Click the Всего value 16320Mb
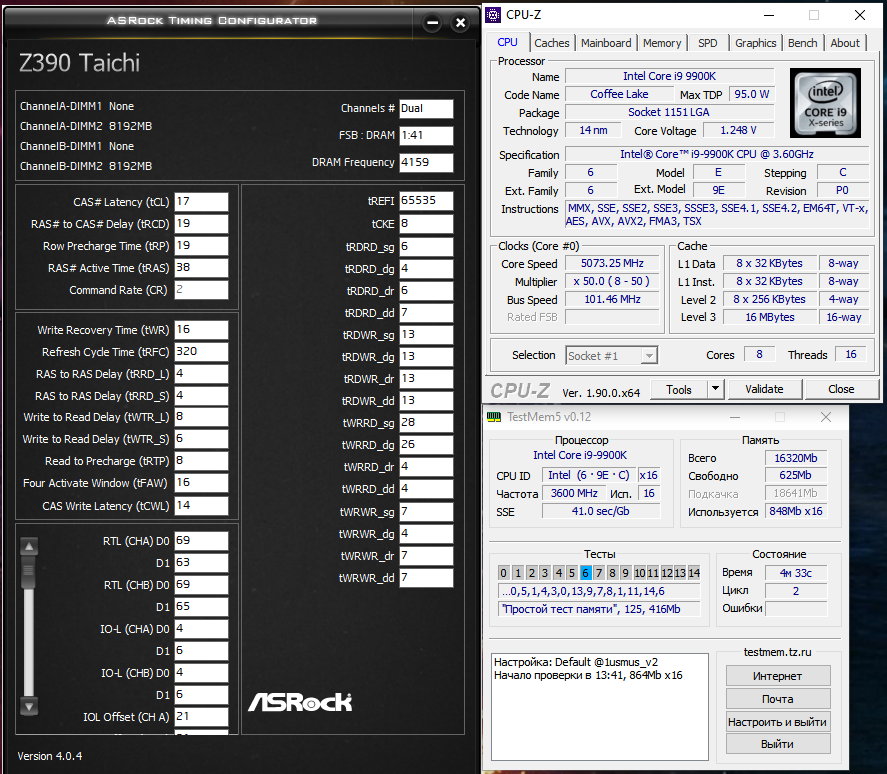887x774 pixels. [x=796, y=458]
